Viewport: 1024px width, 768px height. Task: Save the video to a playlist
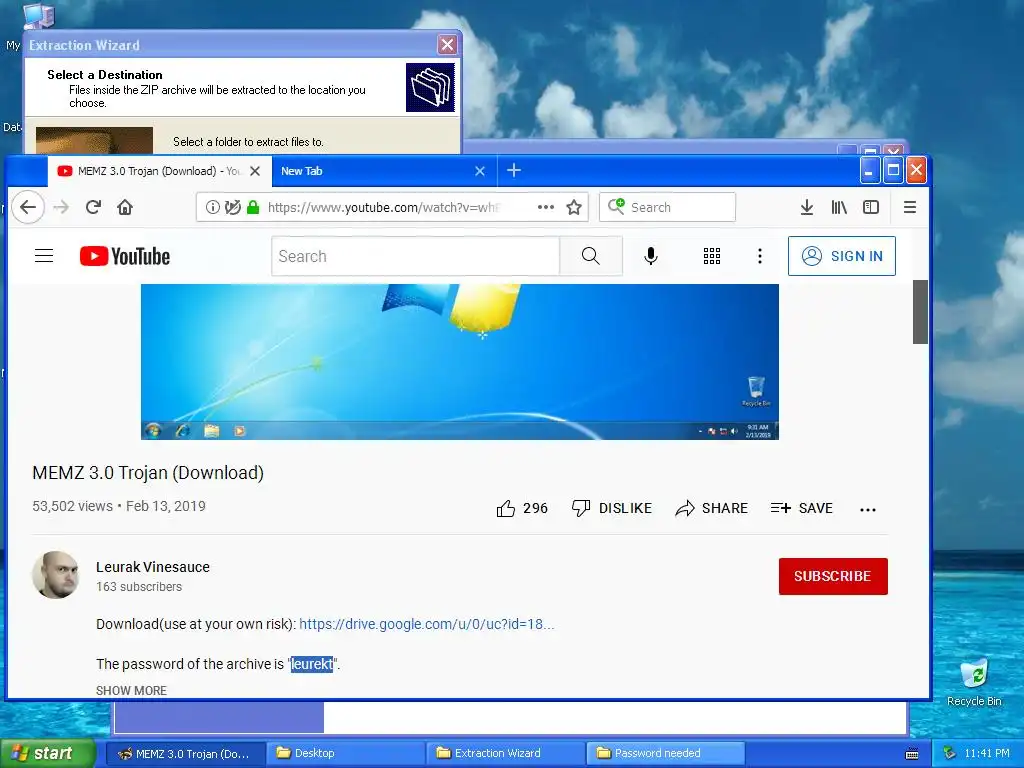tap(801, 508)
